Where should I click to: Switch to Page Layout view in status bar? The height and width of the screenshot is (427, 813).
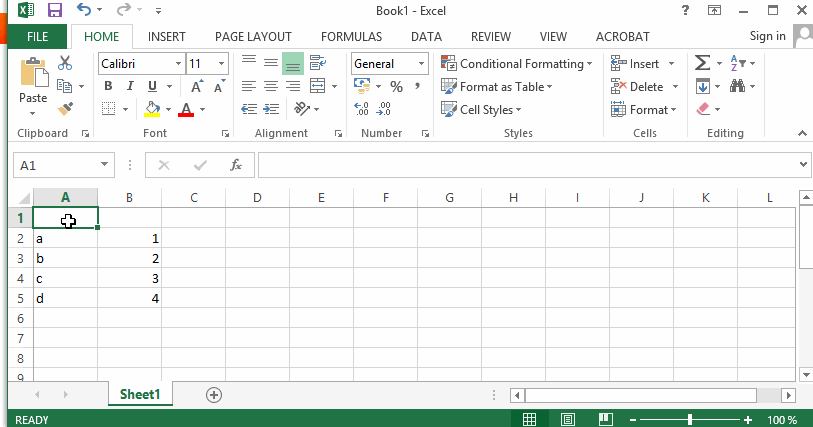568,419
